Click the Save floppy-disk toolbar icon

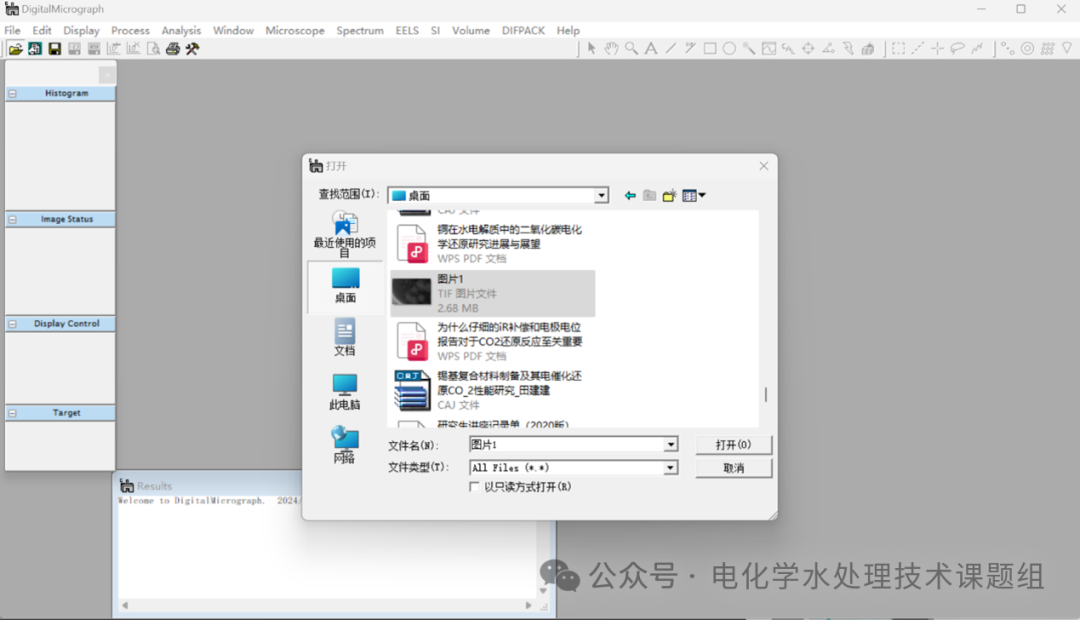click(x=54, y=49)
